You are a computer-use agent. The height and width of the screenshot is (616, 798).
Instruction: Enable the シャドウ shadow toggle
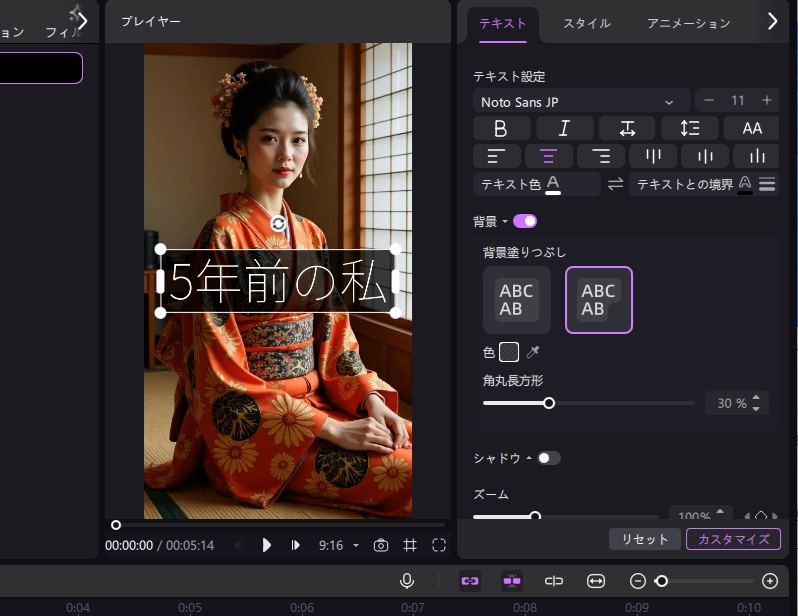coord(549,458)
